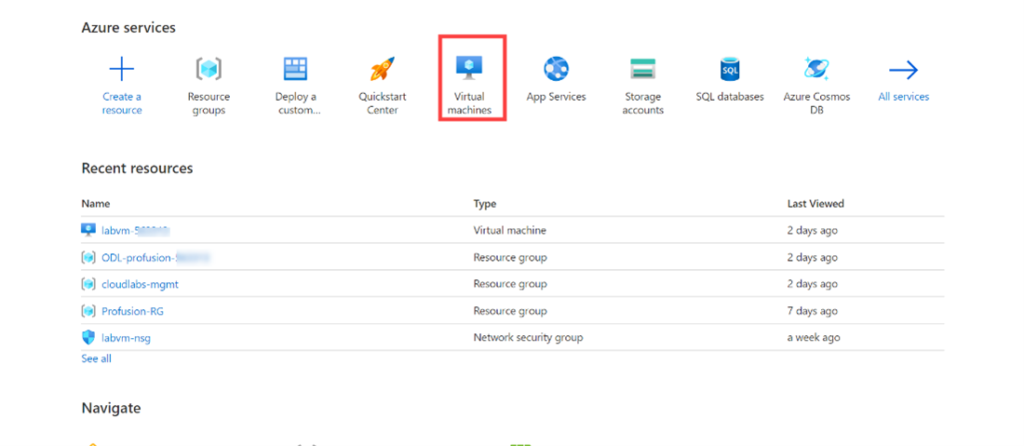
Task: Open the Resource groups service icon
Action: tap(208, 69)
